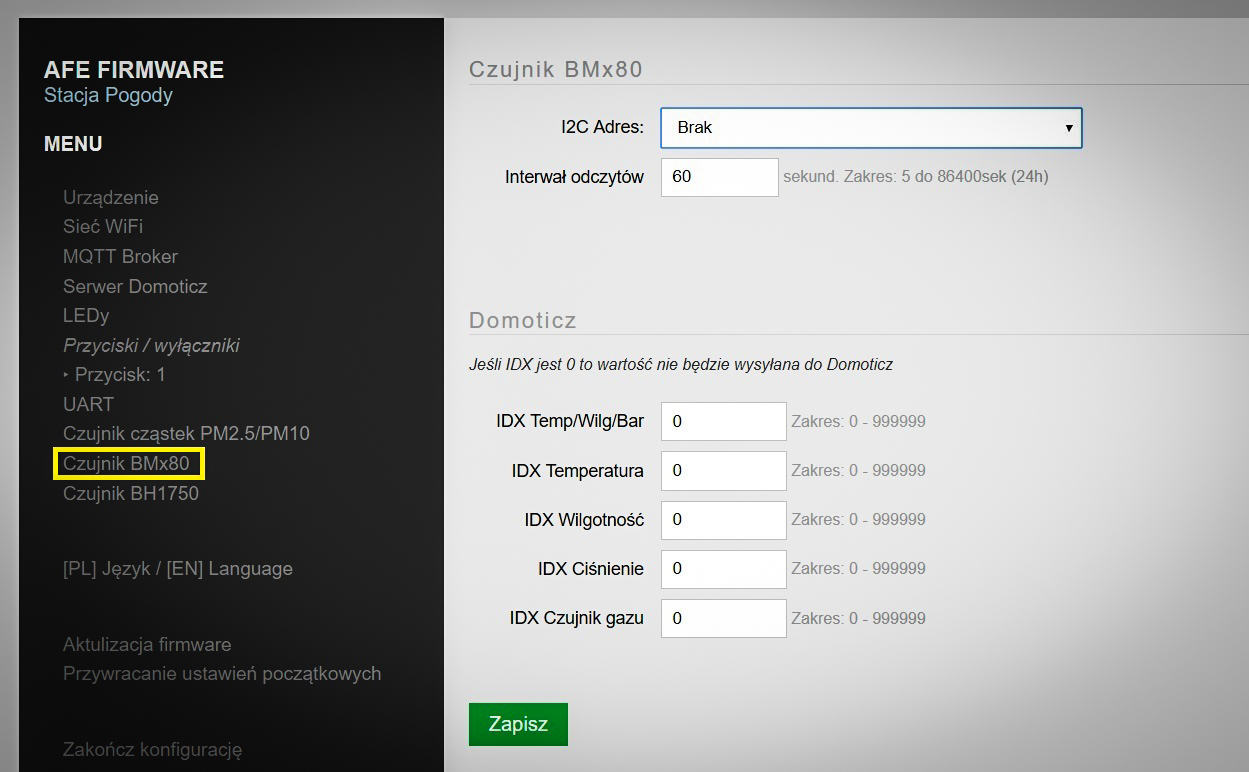Click the Domoticz section heading
1249x772 pixels.
523,320
